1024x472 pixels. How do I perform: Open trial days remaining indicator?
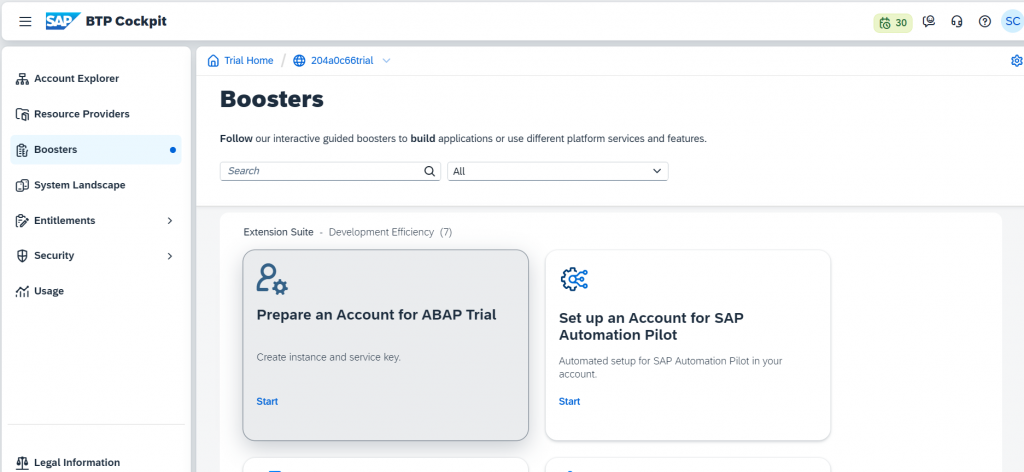(893, 22)
